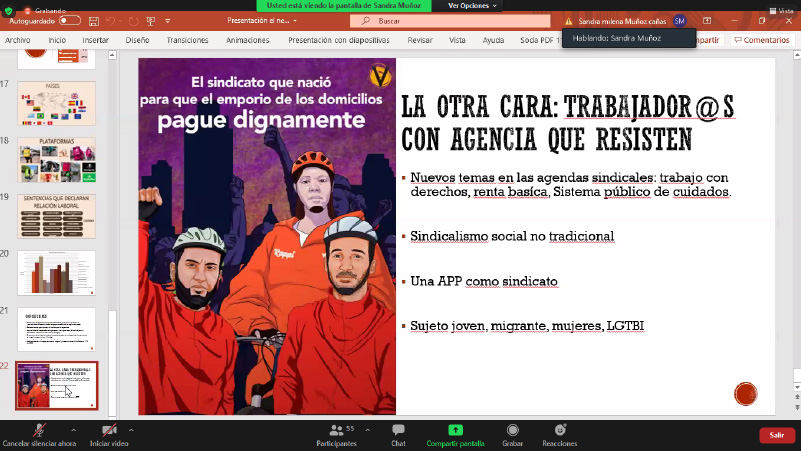
Task: Switch to the Insertar tab
Action: pos(96,40)
